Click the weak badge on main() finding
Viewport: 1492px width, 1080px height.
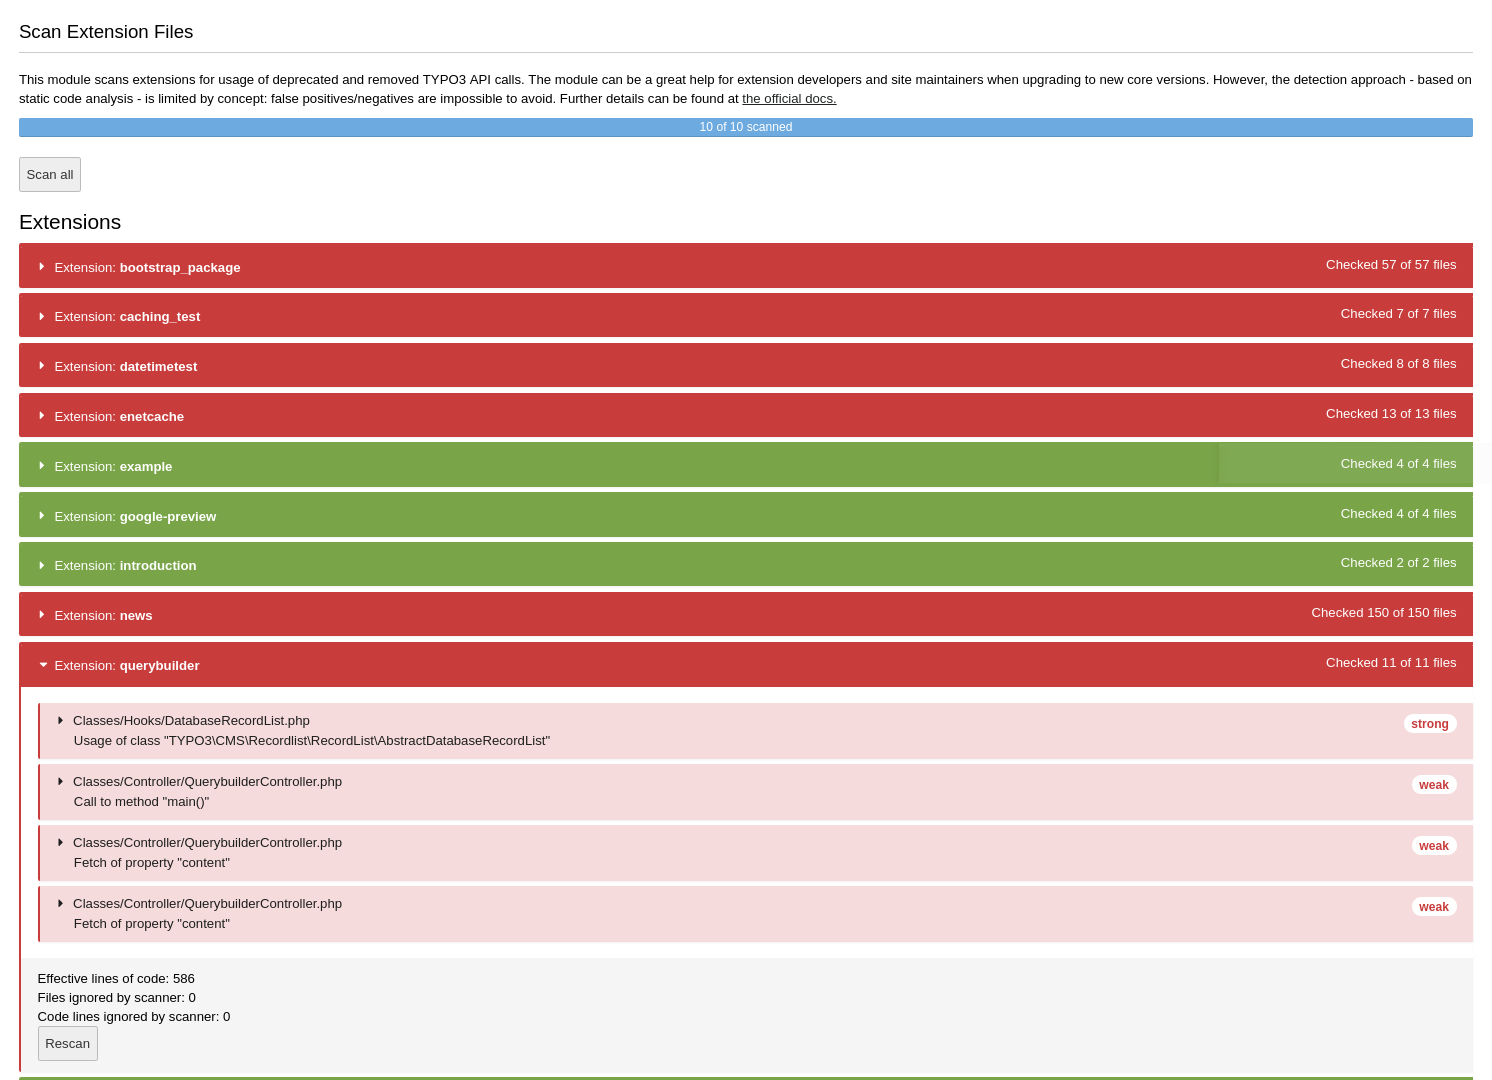pyautogui.click(x=1433, y=785)
